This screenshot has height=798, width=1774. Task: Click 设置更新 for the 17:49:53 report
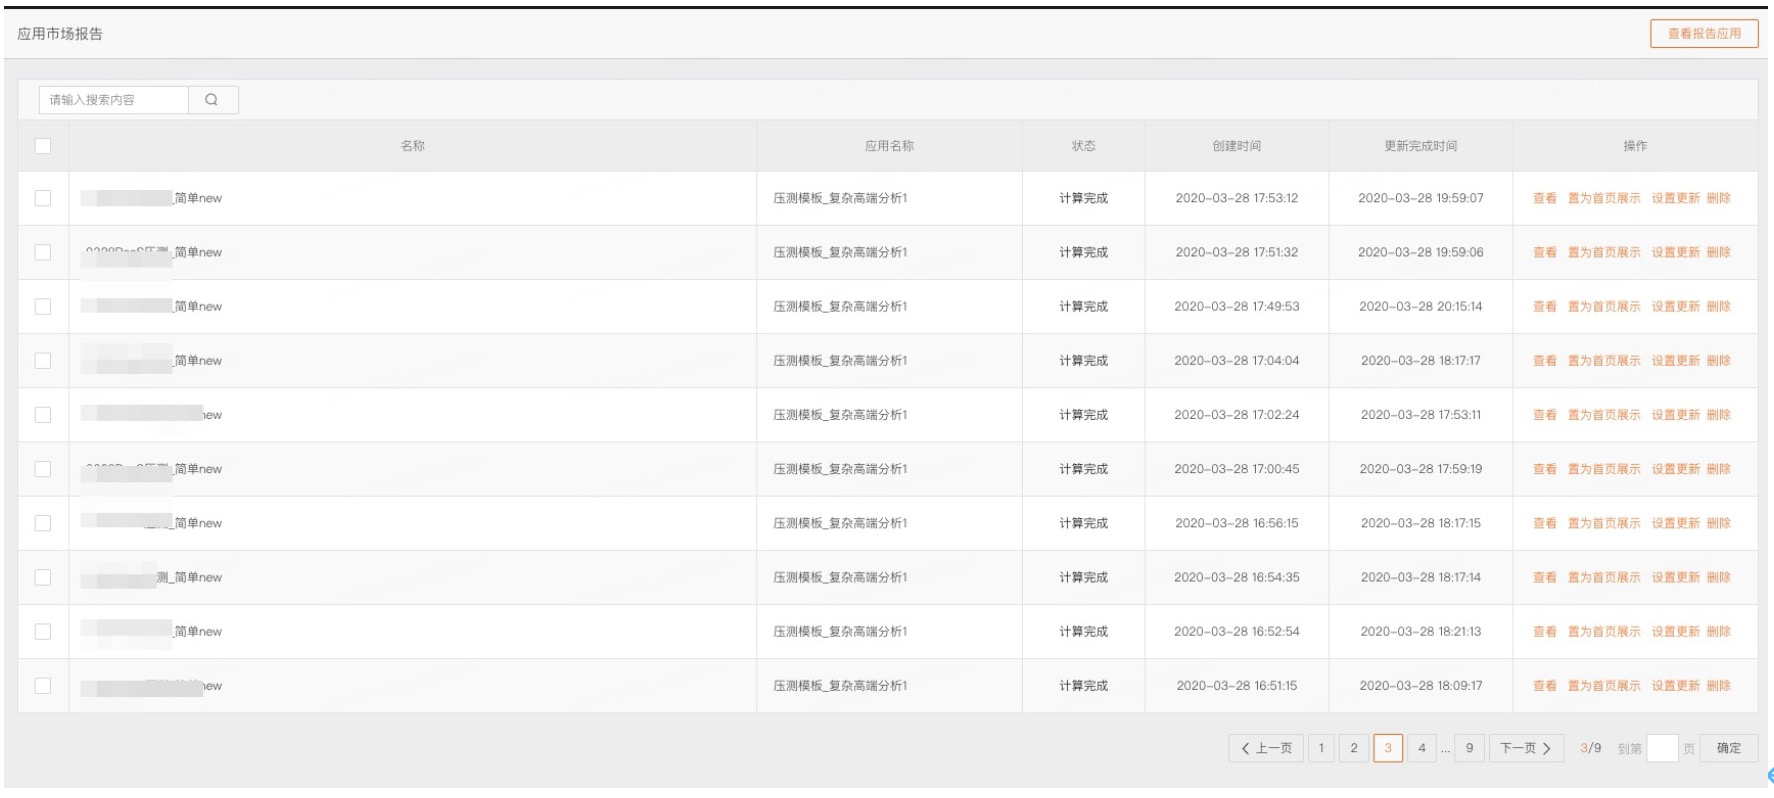click(x=1675, y=306)
